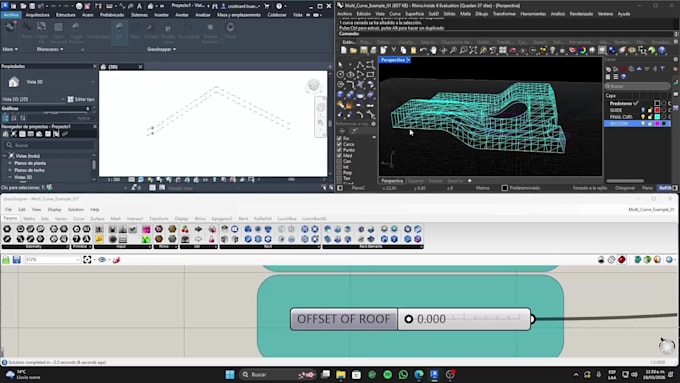Click the Grasshopper zoom extents icon

click(x=87, y=259)
